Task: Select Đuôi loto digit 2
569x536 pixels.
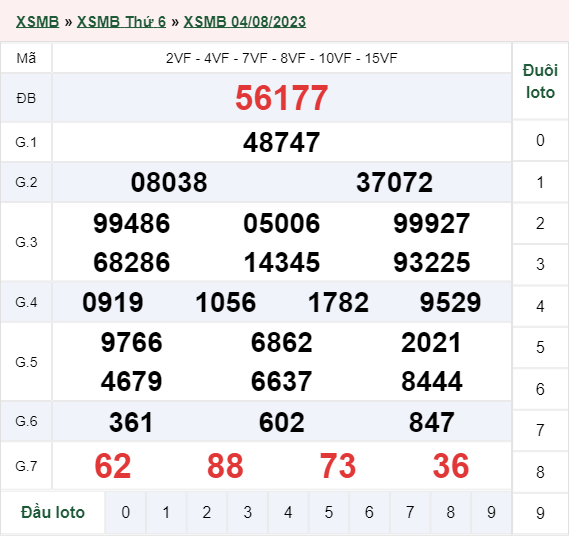Action: [540, 223]
